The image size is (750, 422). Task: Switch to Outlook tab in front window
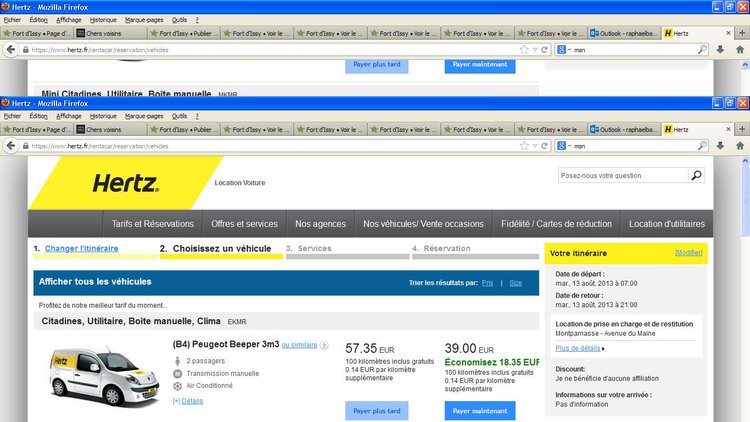coord(624,129)
